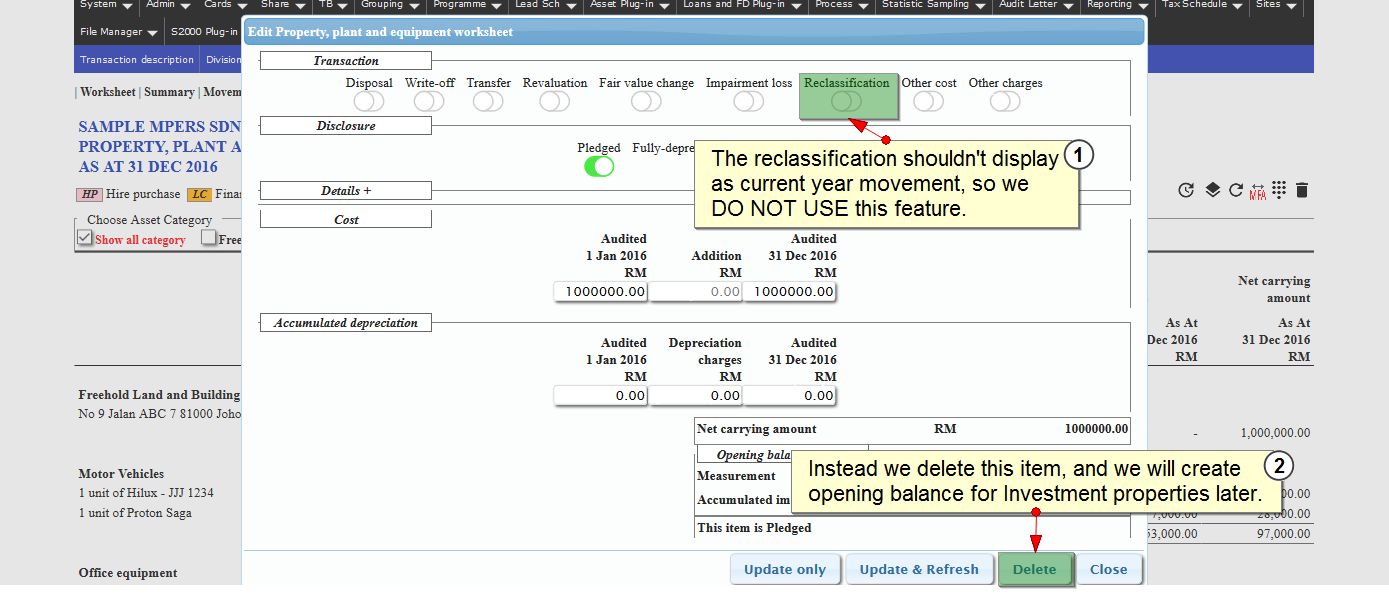This screenshot has width=1389, height=596.
Task: Click the Update & Refresh button
Action: tap(919, 569)
